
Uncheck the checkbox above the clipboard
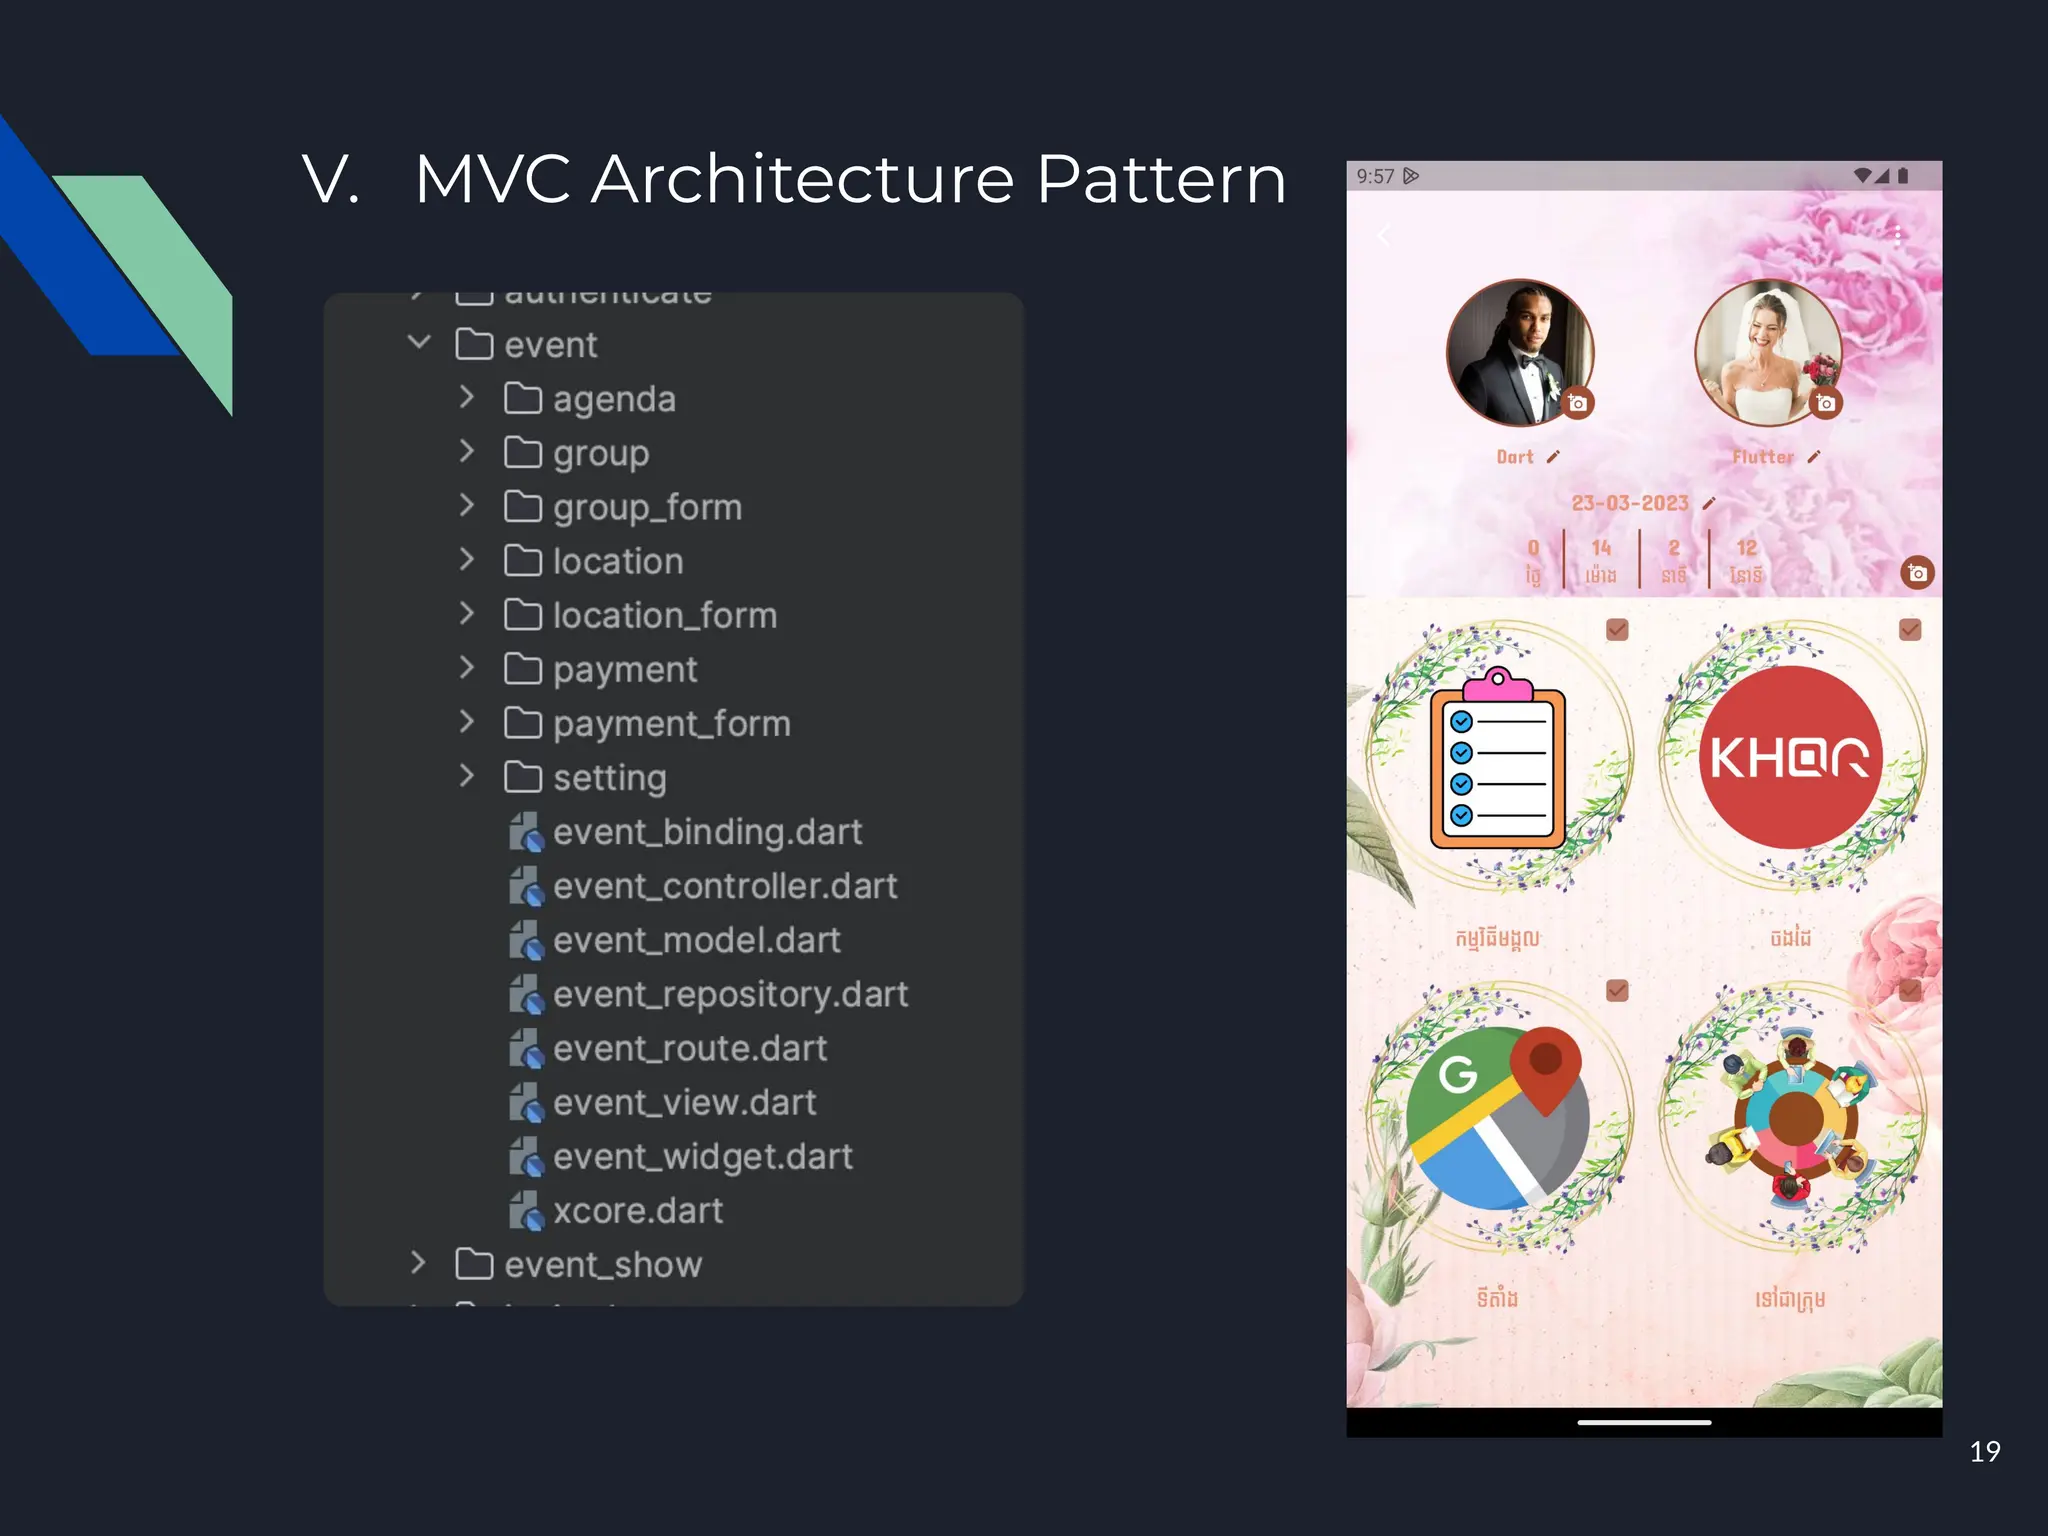click(x=1617, y=629)
